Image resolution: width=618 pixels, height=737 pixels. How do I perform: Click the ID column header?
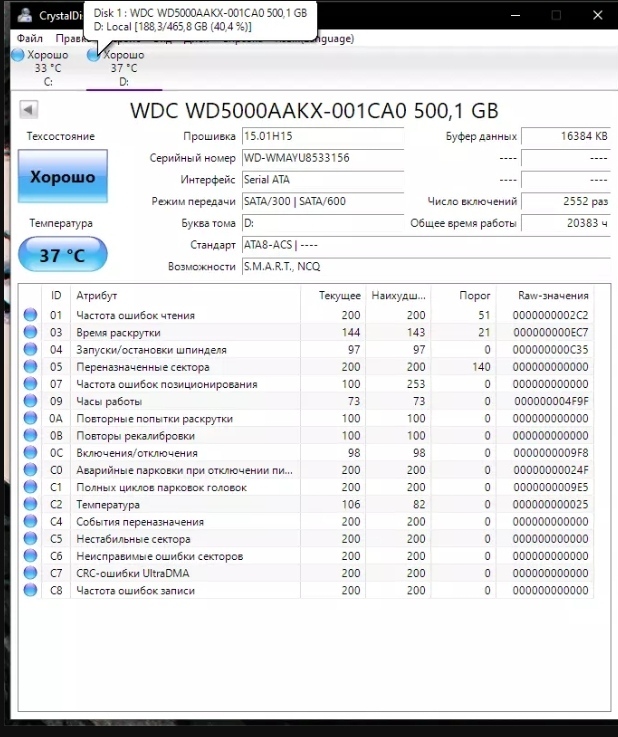[x=56, y=295]
